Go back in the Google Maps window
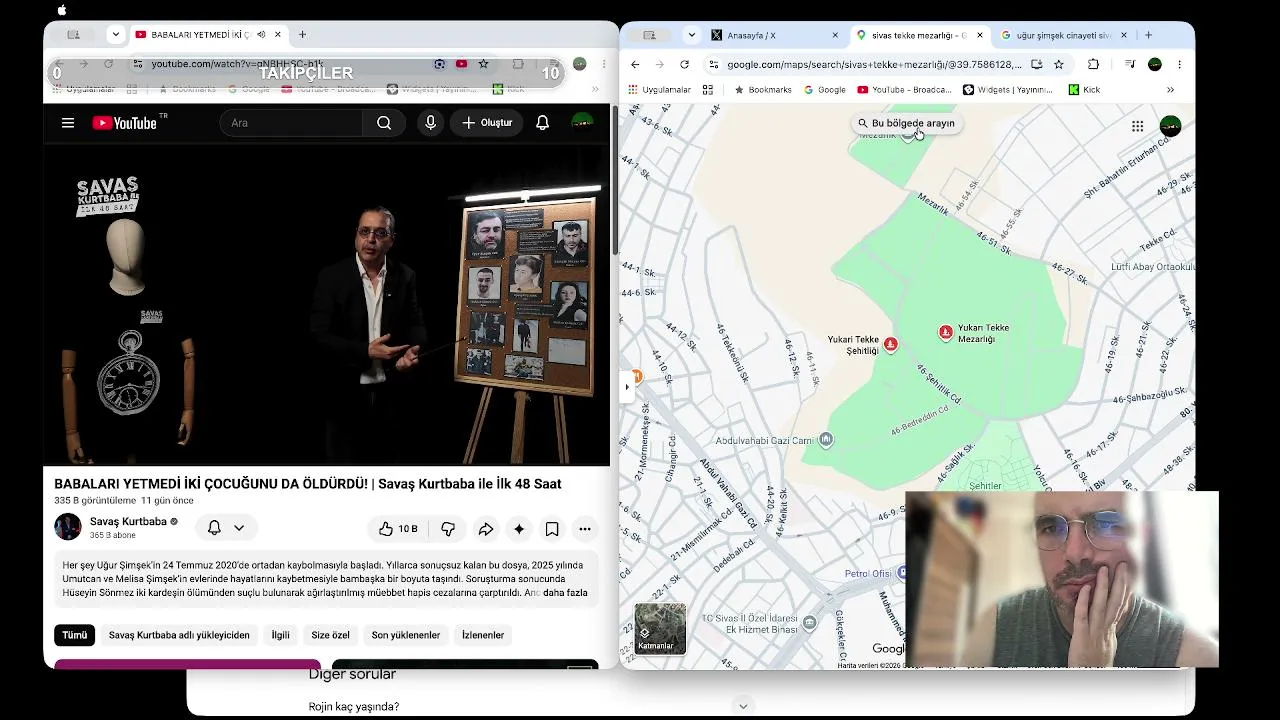 coord(635,64)
